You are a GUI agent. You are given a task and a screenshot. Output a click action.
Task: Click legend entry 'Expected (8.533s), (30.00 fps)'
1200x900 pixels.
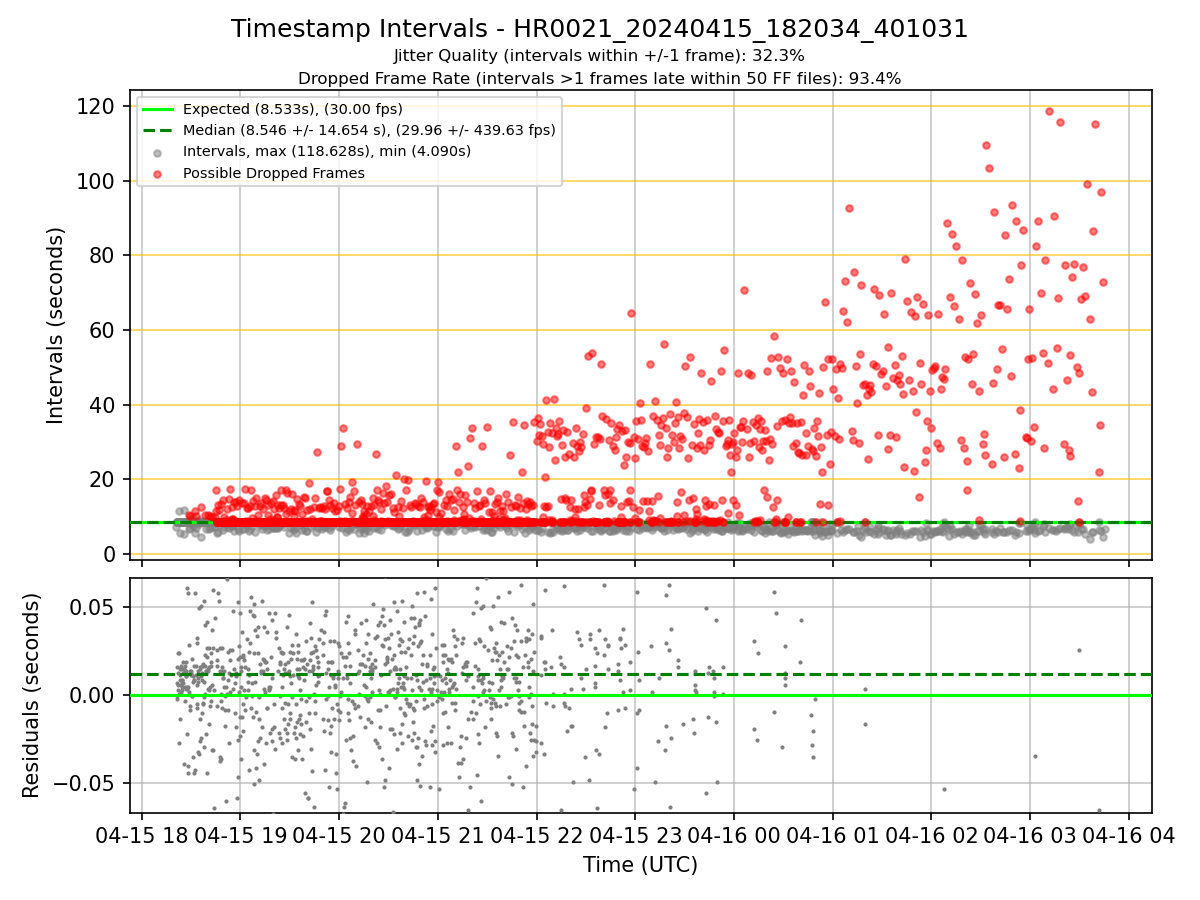[x=293, y=109]
